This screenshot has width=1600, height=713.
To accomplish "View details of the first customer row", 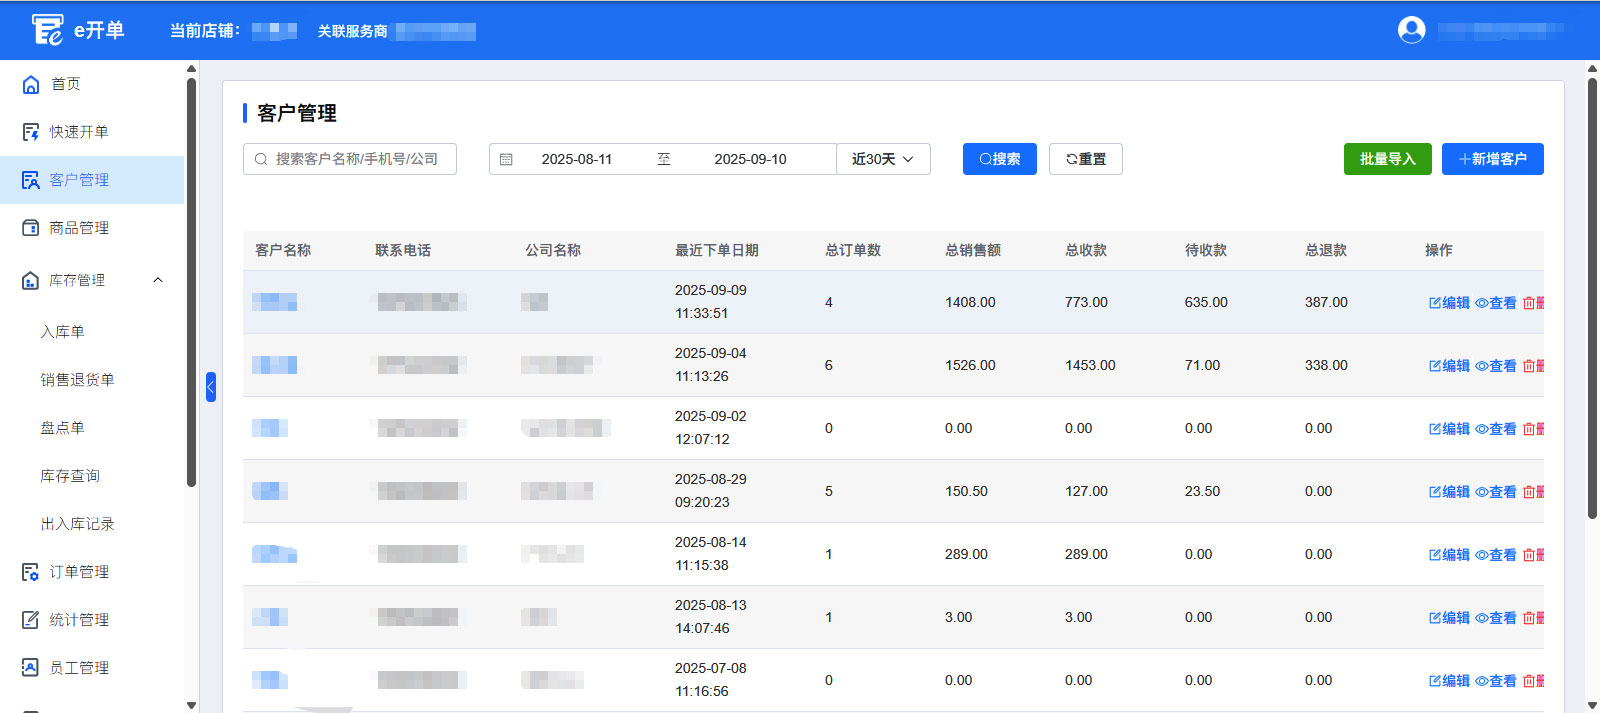I will pyautogui.click(x=1495, y=303).
